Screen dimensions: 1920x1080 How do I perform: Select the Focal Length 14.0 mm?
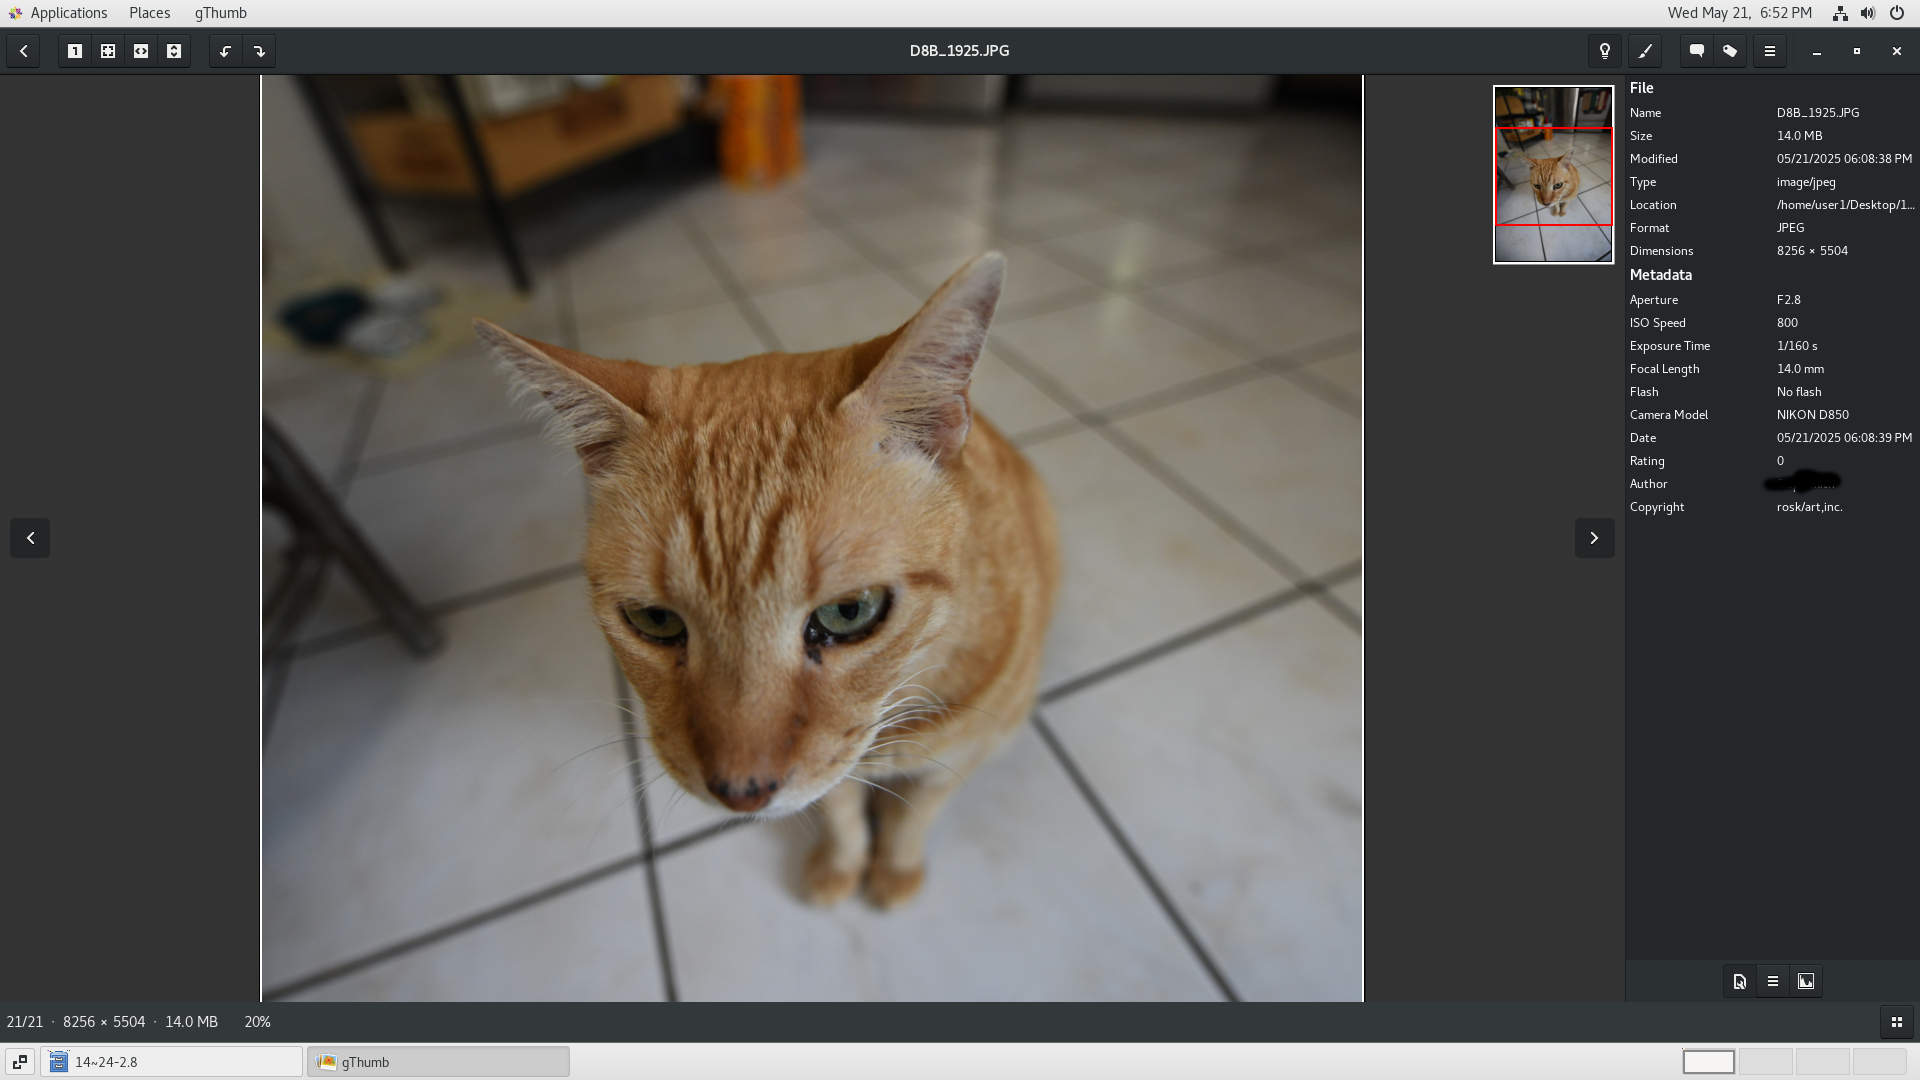[1800, 369]
